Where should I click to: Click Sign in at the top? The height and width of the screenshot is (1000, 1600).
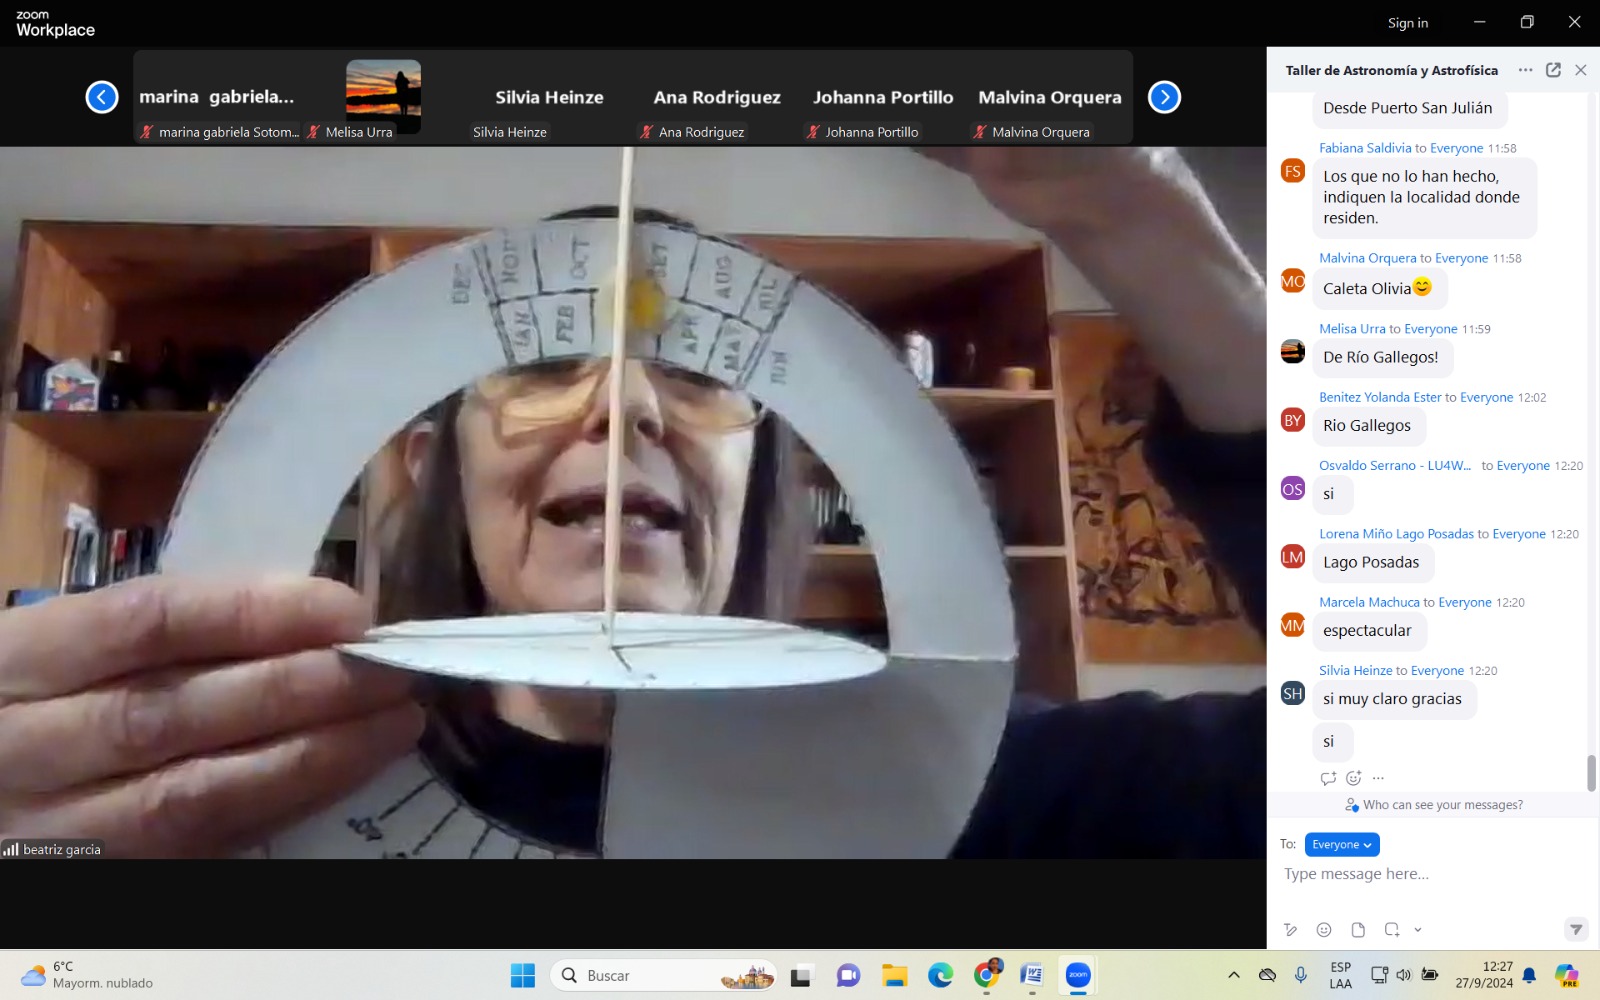point(1408,23)
